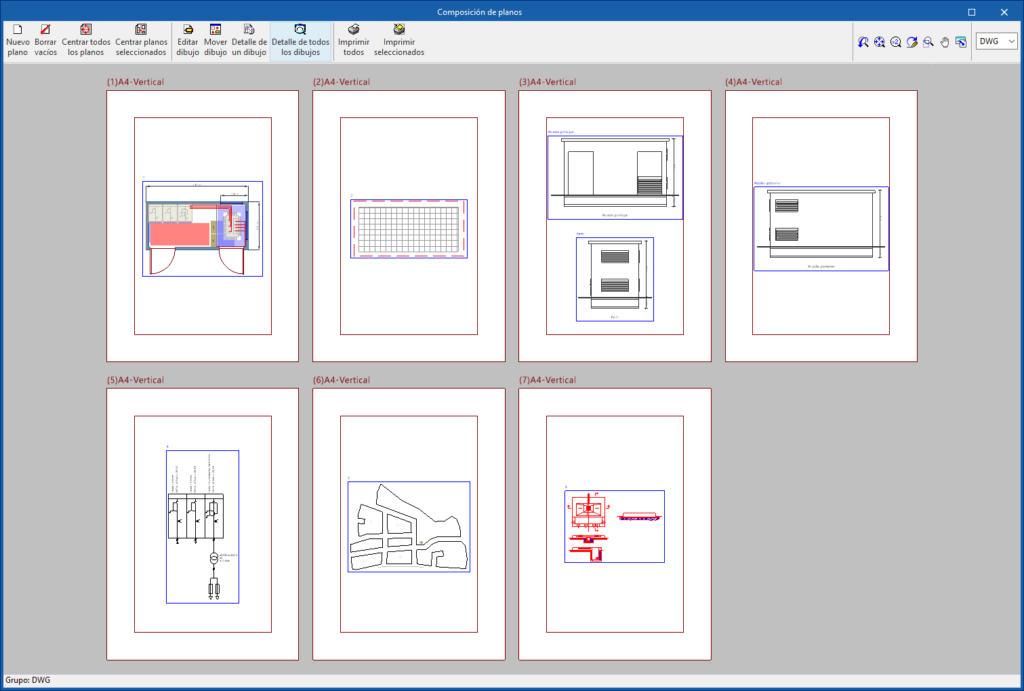The image size is (1024, 691).
Task: Click the (7)A4-Vertical sheet label
Action: (547, 380)
